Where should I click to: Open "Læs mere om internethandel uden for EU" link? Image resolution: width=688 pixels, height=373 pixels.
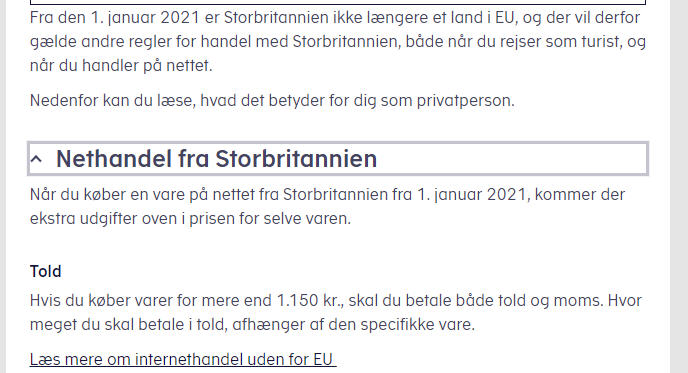coord(183,359)
